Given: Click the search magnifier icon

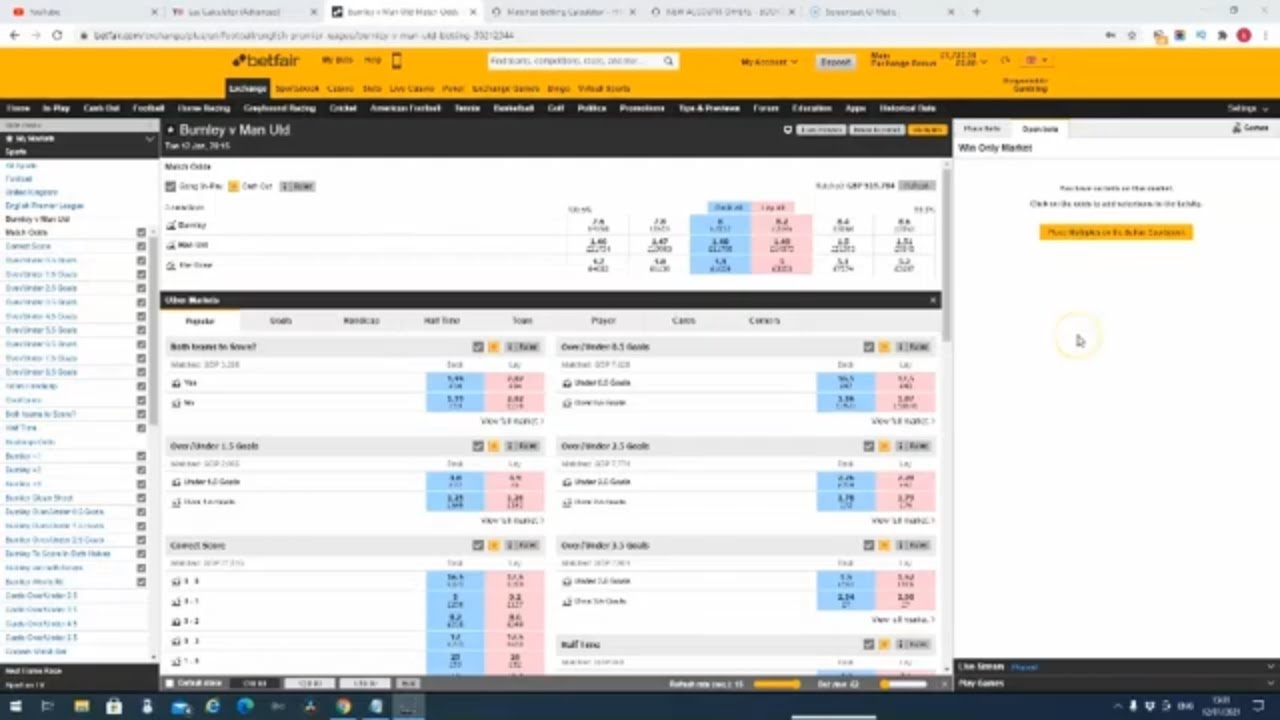Looking at the screenshot, I should point(668,61).
